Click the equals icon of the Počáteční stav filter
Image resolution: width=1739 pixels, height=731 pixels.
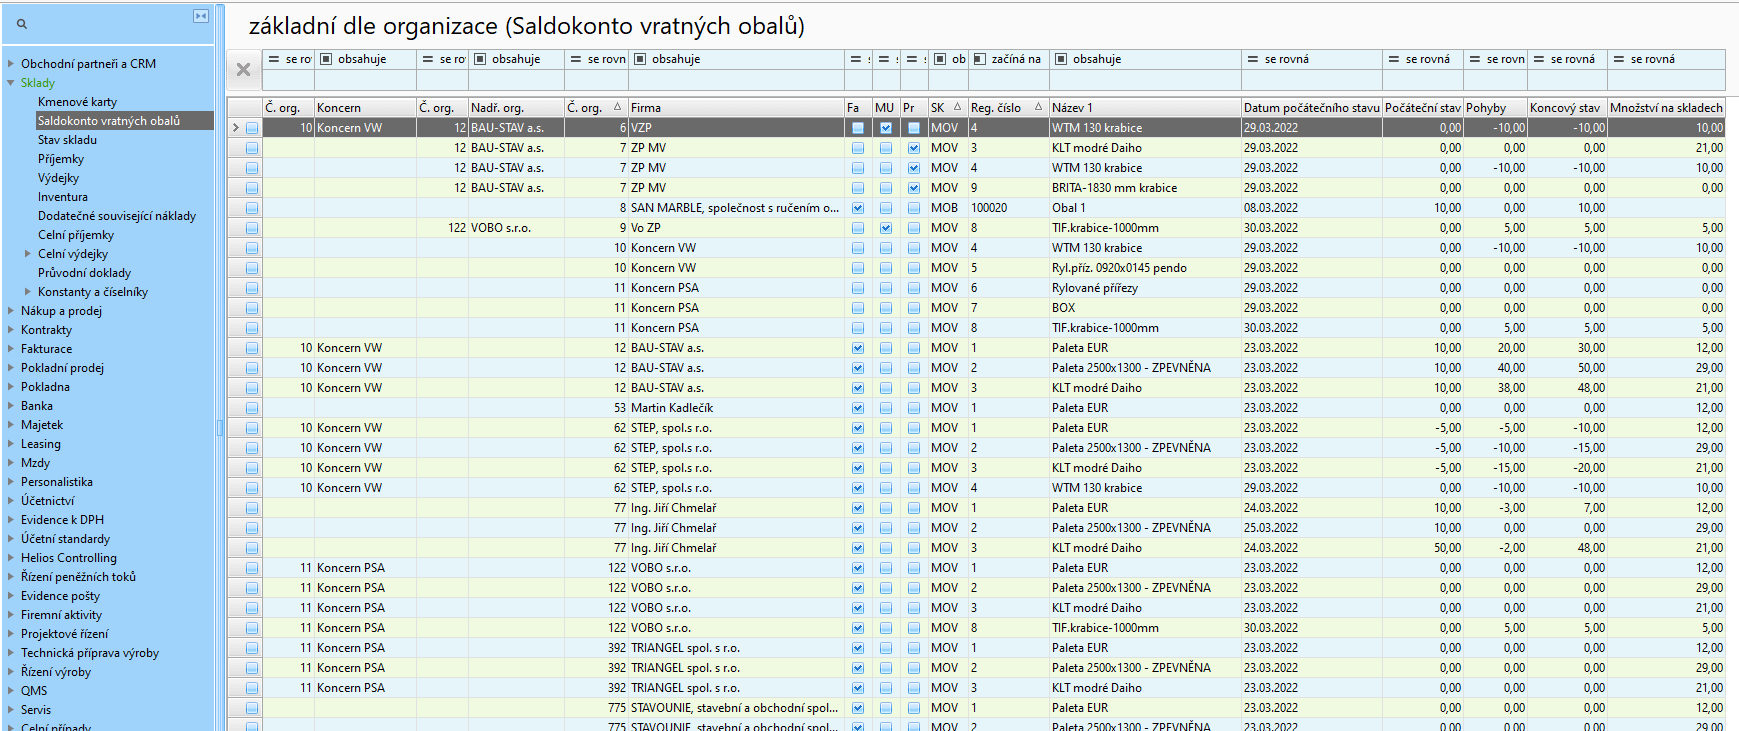pos(1394,59)
